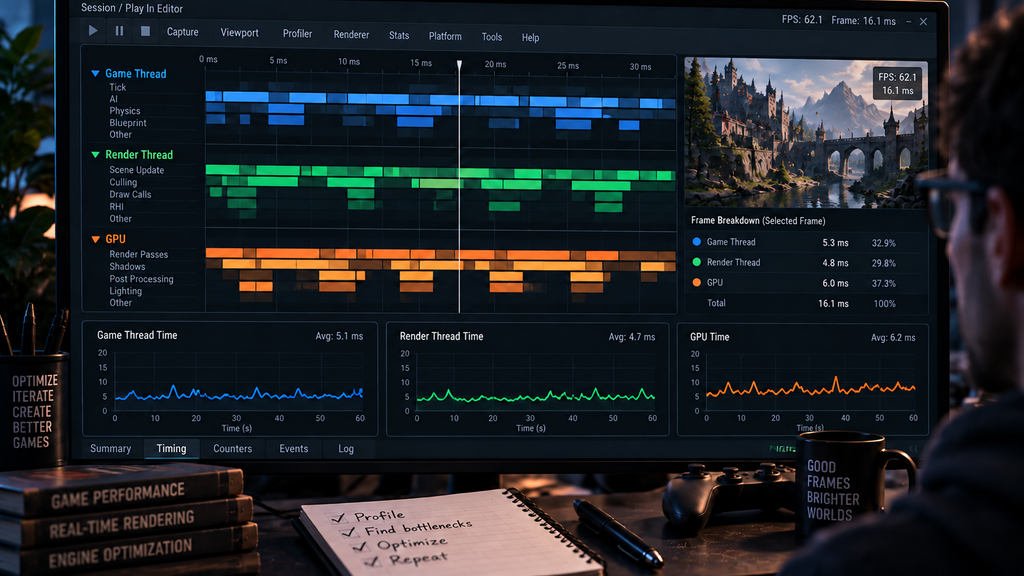Select the Draw Calls track row
Screen dimensions: 1024x576
point(130,195)
